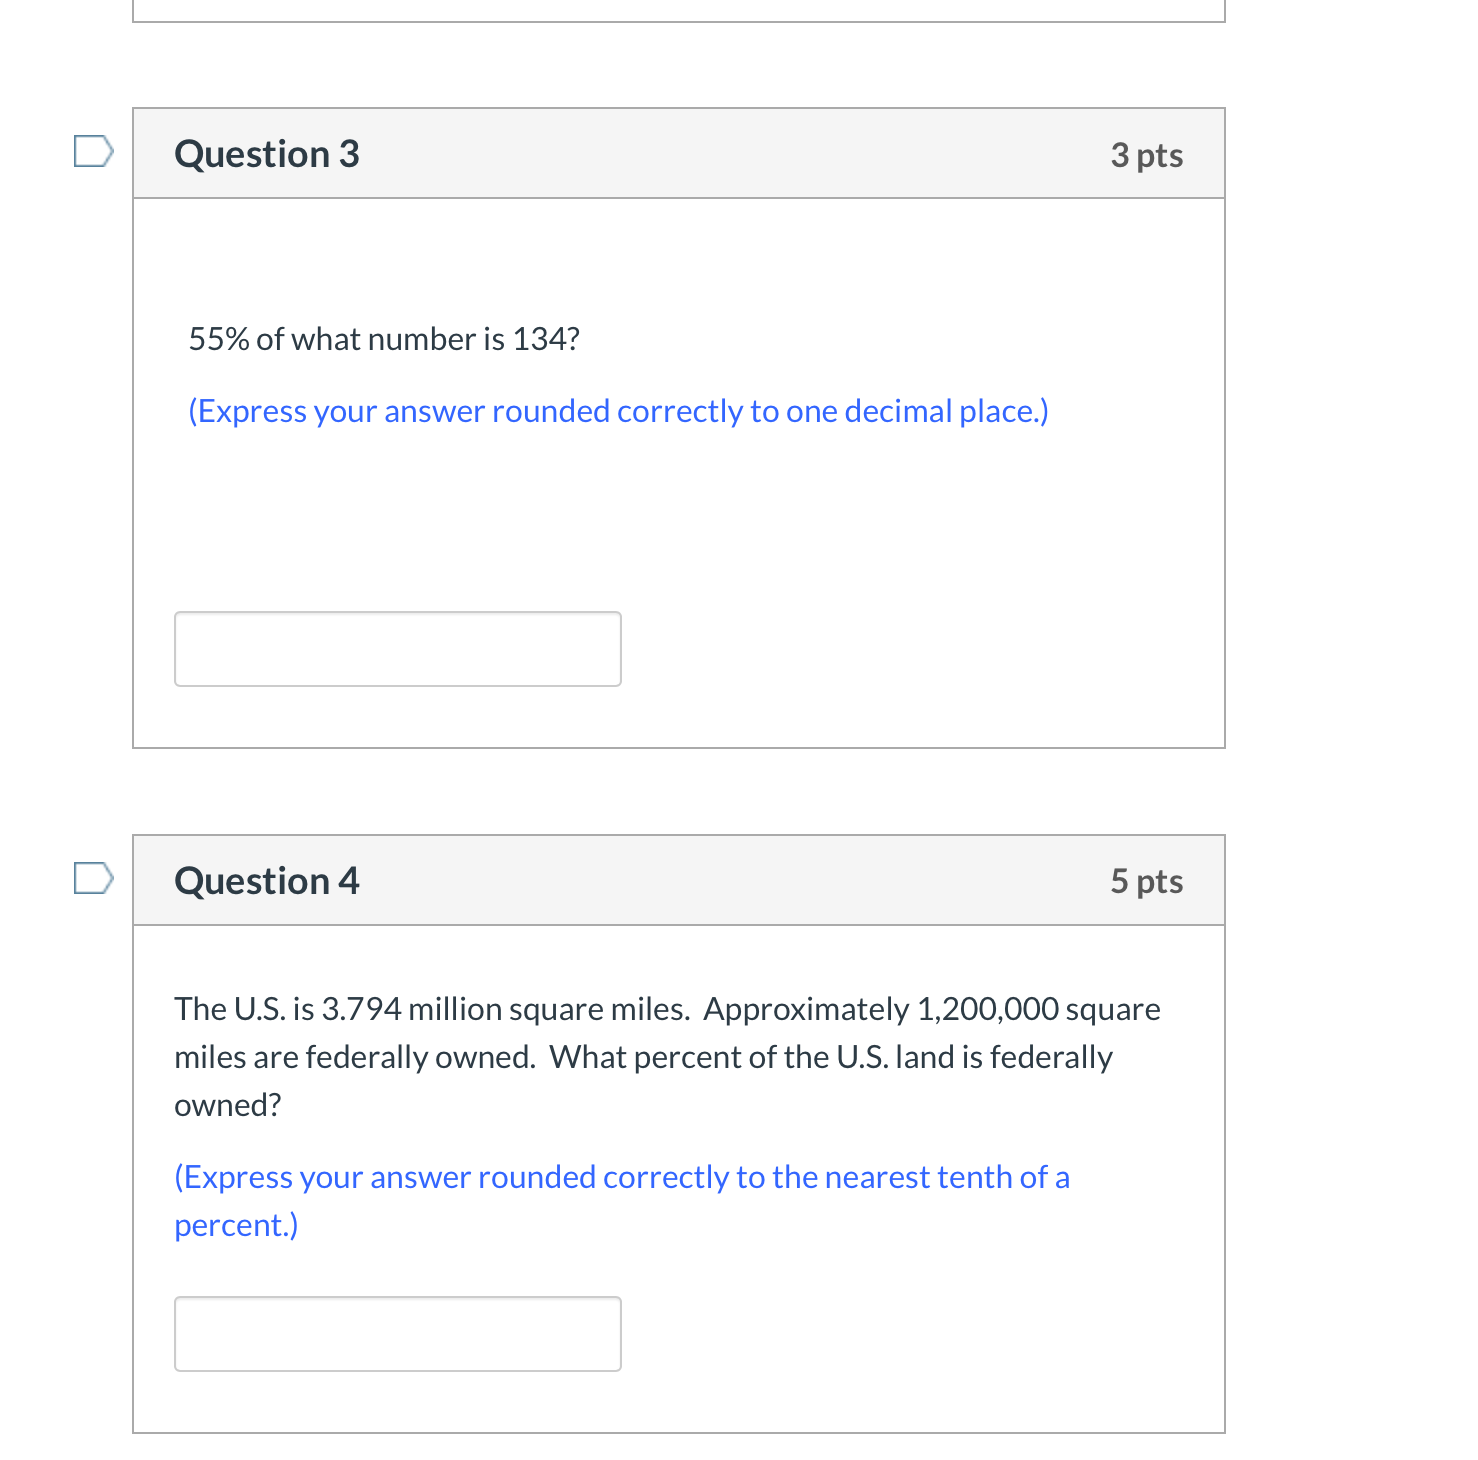The width and height of the screenshot is (1478, 1460).
Task: Click the Question 3 answer box
Action: (x=398, y=649)
